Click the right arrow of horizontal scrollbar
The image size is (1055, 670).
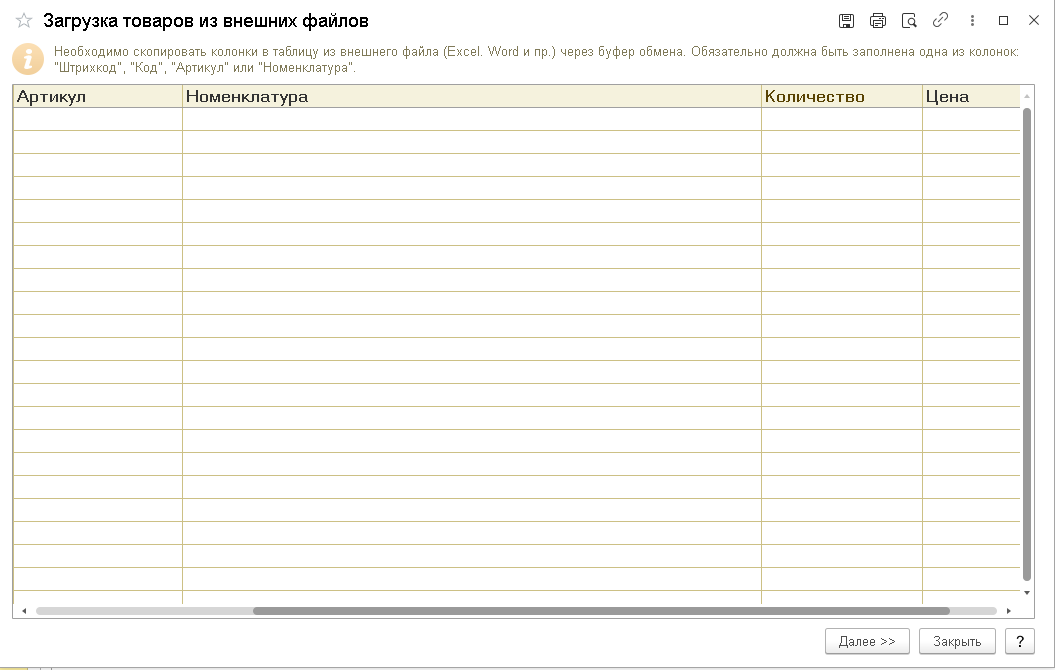pos(1008,610)
